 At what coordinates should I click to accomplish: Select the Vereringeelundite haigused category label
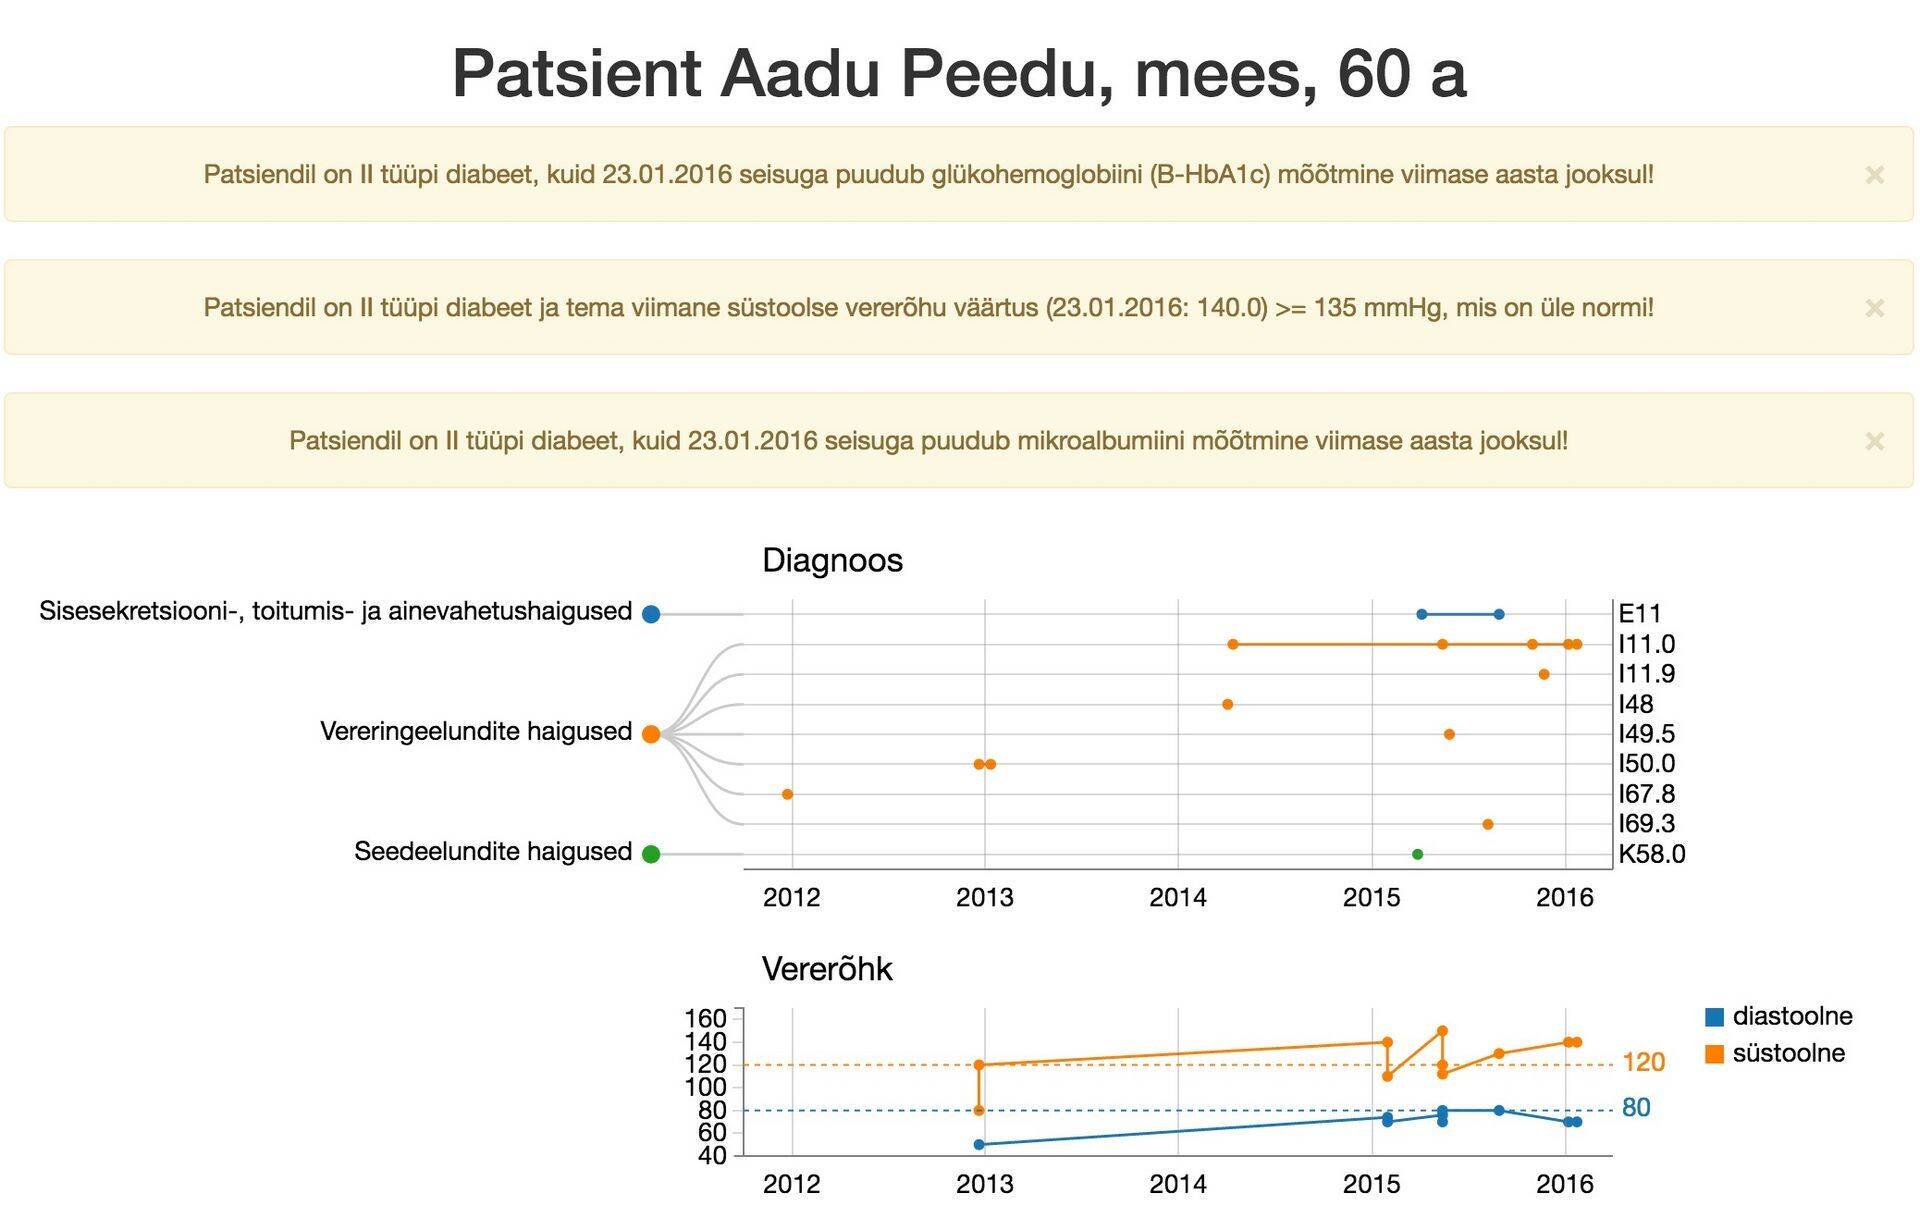click(x=475, y=732)
